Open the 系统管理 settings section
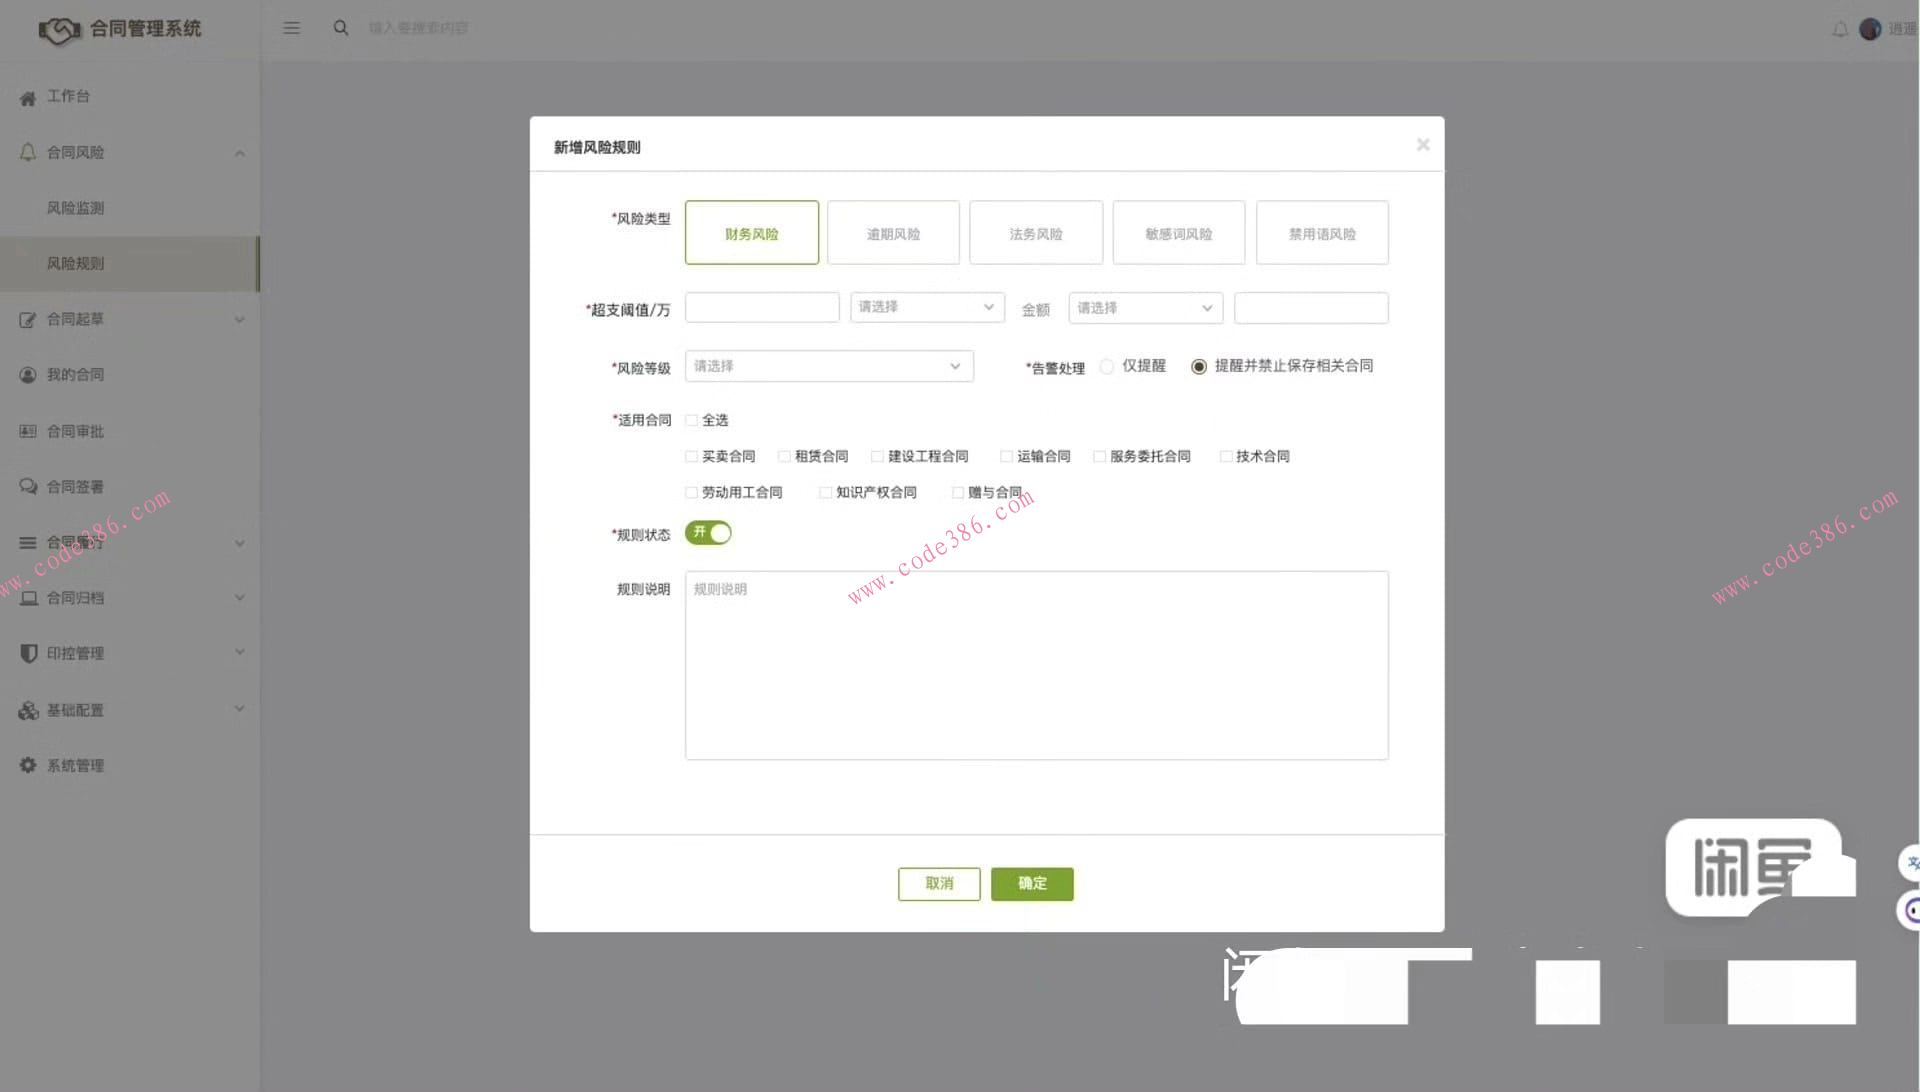The height and width of the screenshot is (1092, 1920). (75, 765)
